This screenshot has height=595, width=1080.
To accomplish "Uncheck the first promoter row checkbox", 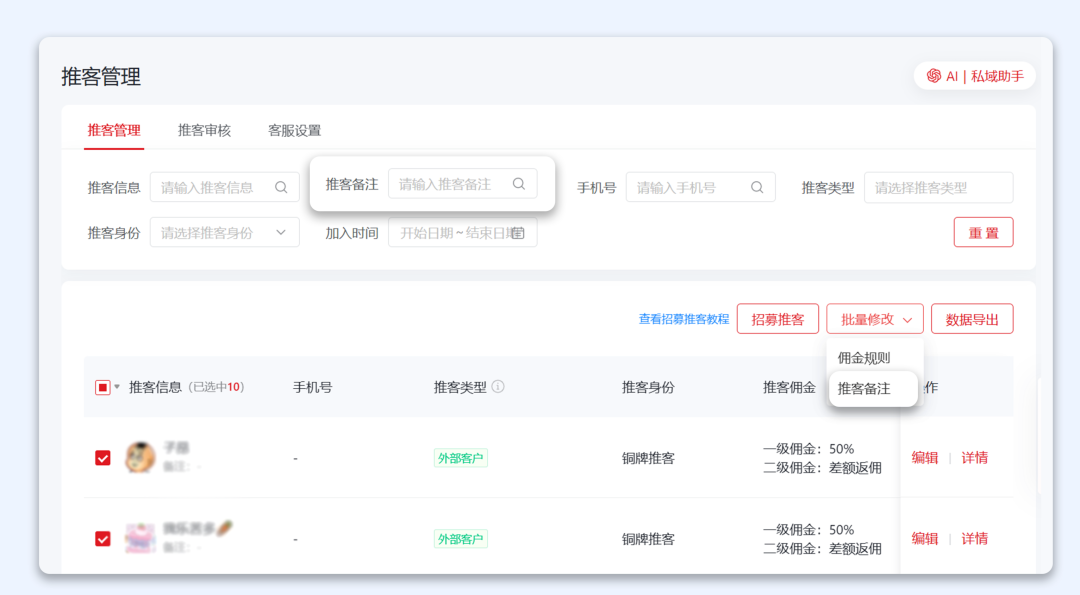I will click(x=102, y=457).
